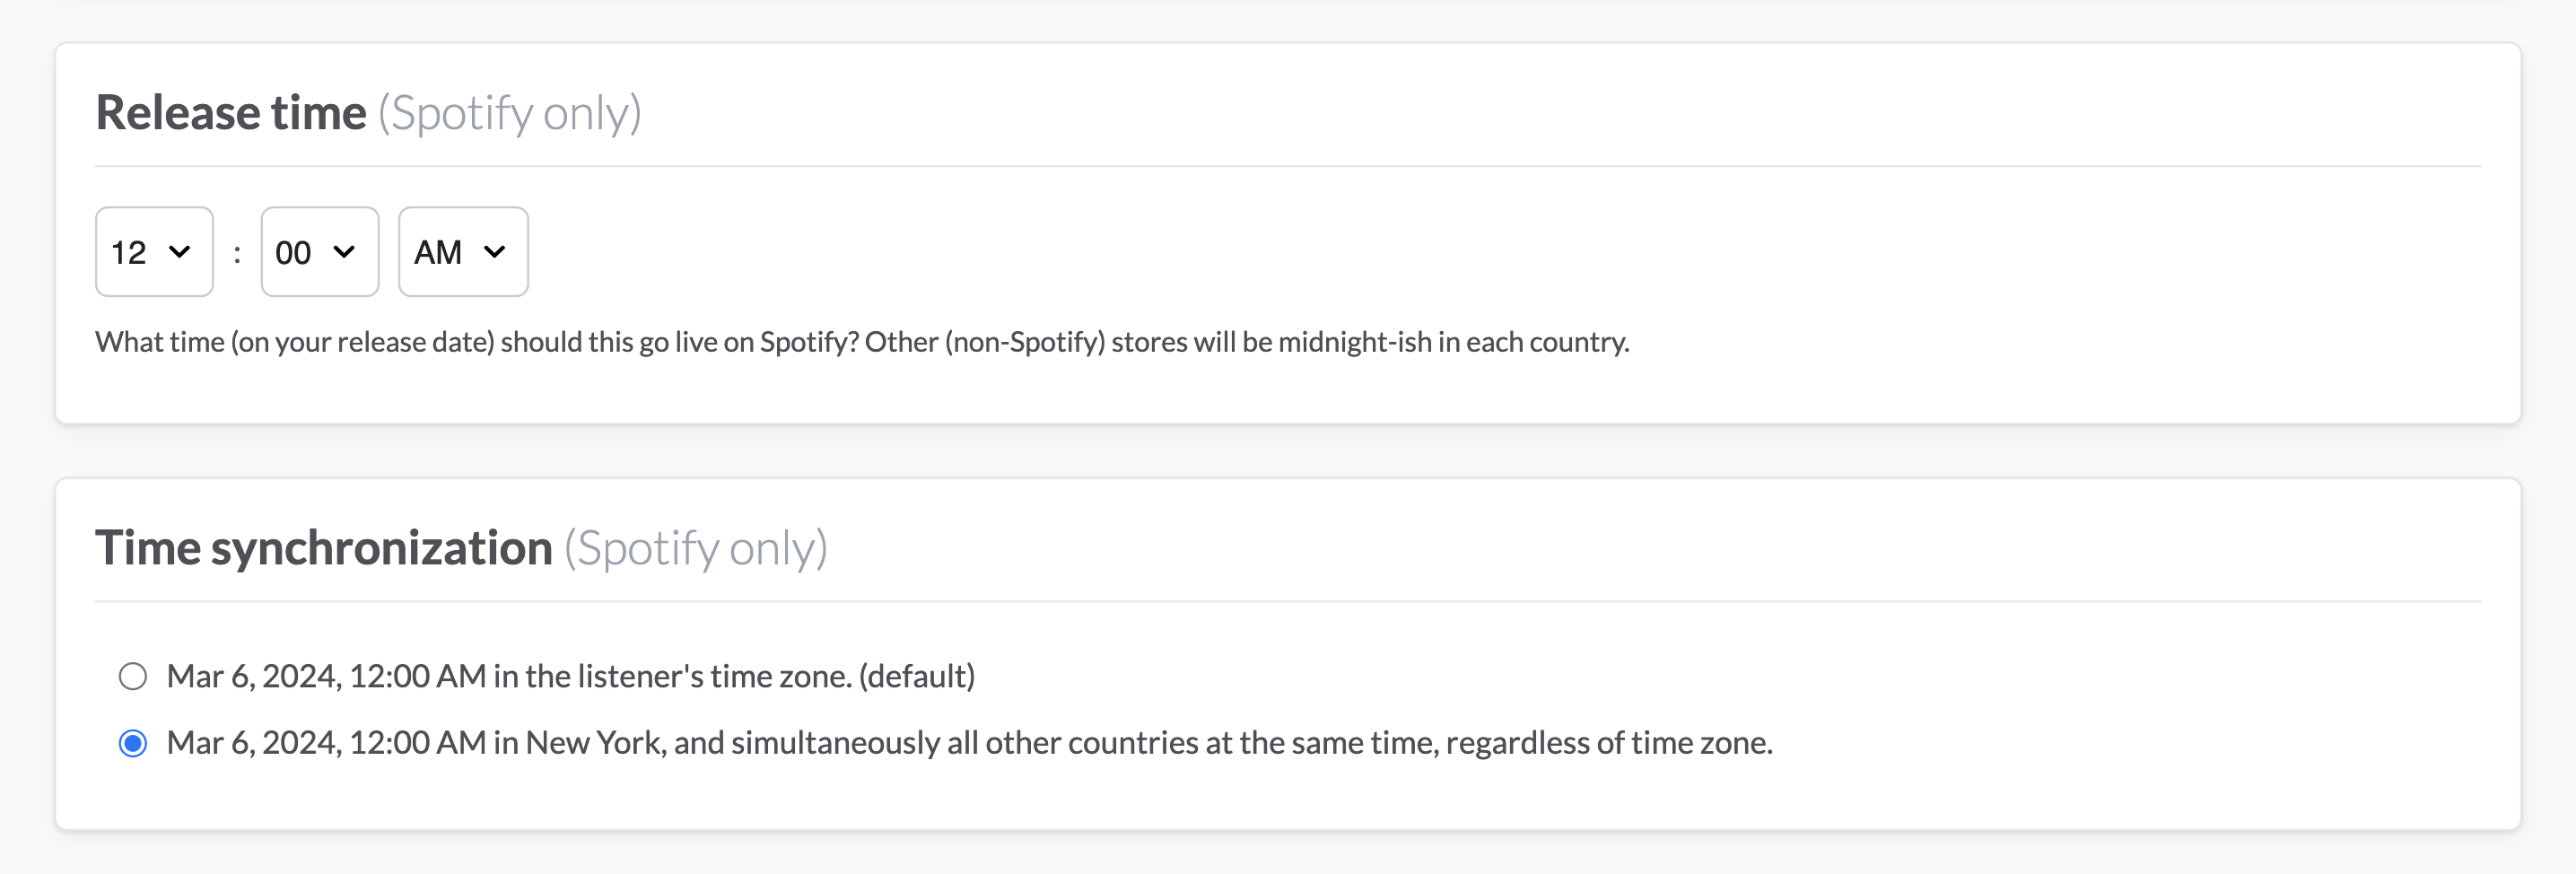Click the "00" value in the minutes box
Image resolution: width=2576 pixels, height=874 pixels.
pyautogui.click(x=293, y=253)
